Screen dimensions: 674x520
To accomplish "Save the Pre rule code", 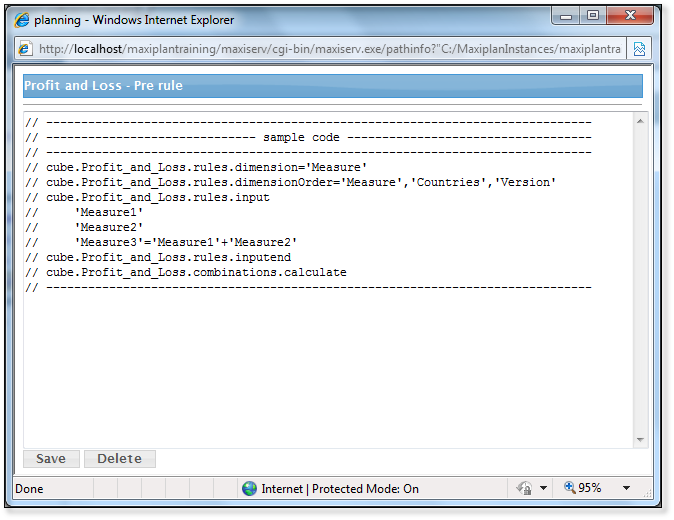I will 51,459.
